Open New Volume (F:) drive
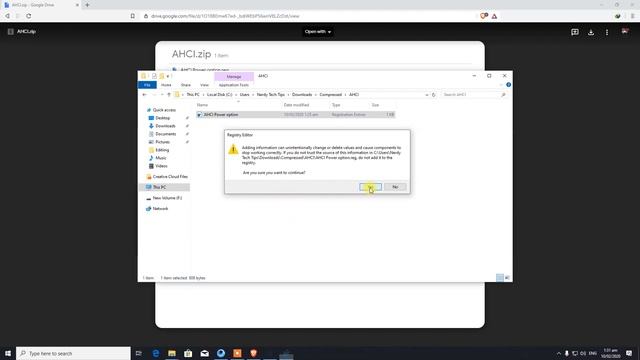Screen dimensions: 640x360 (x=167, y=198)
